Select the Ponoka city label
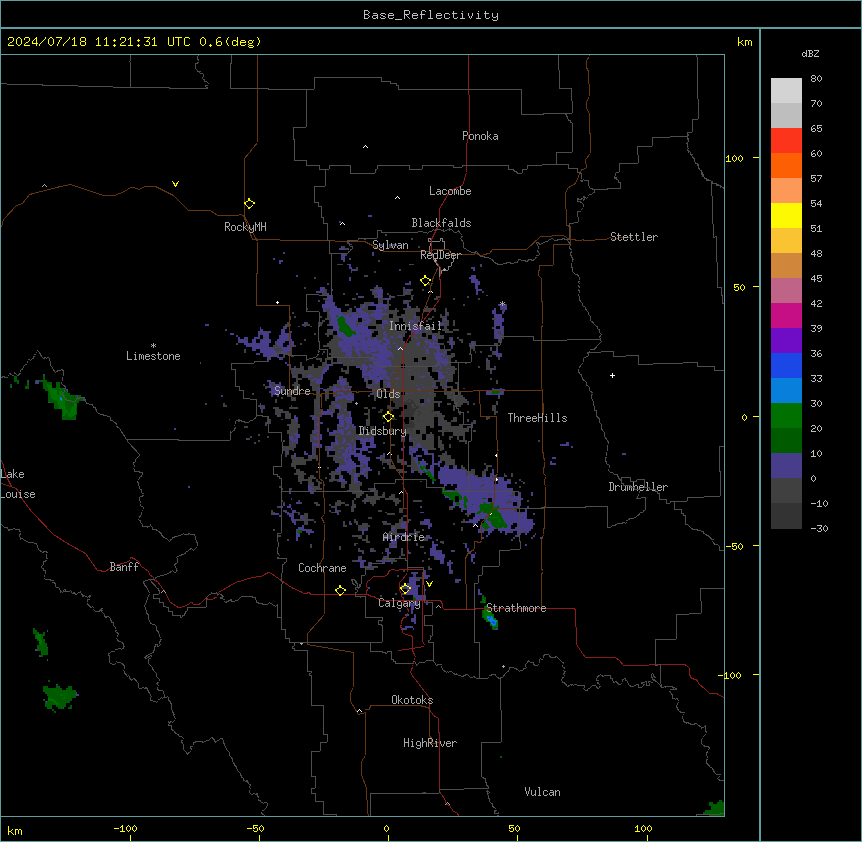The image size is (862, 842). [480, 136]
